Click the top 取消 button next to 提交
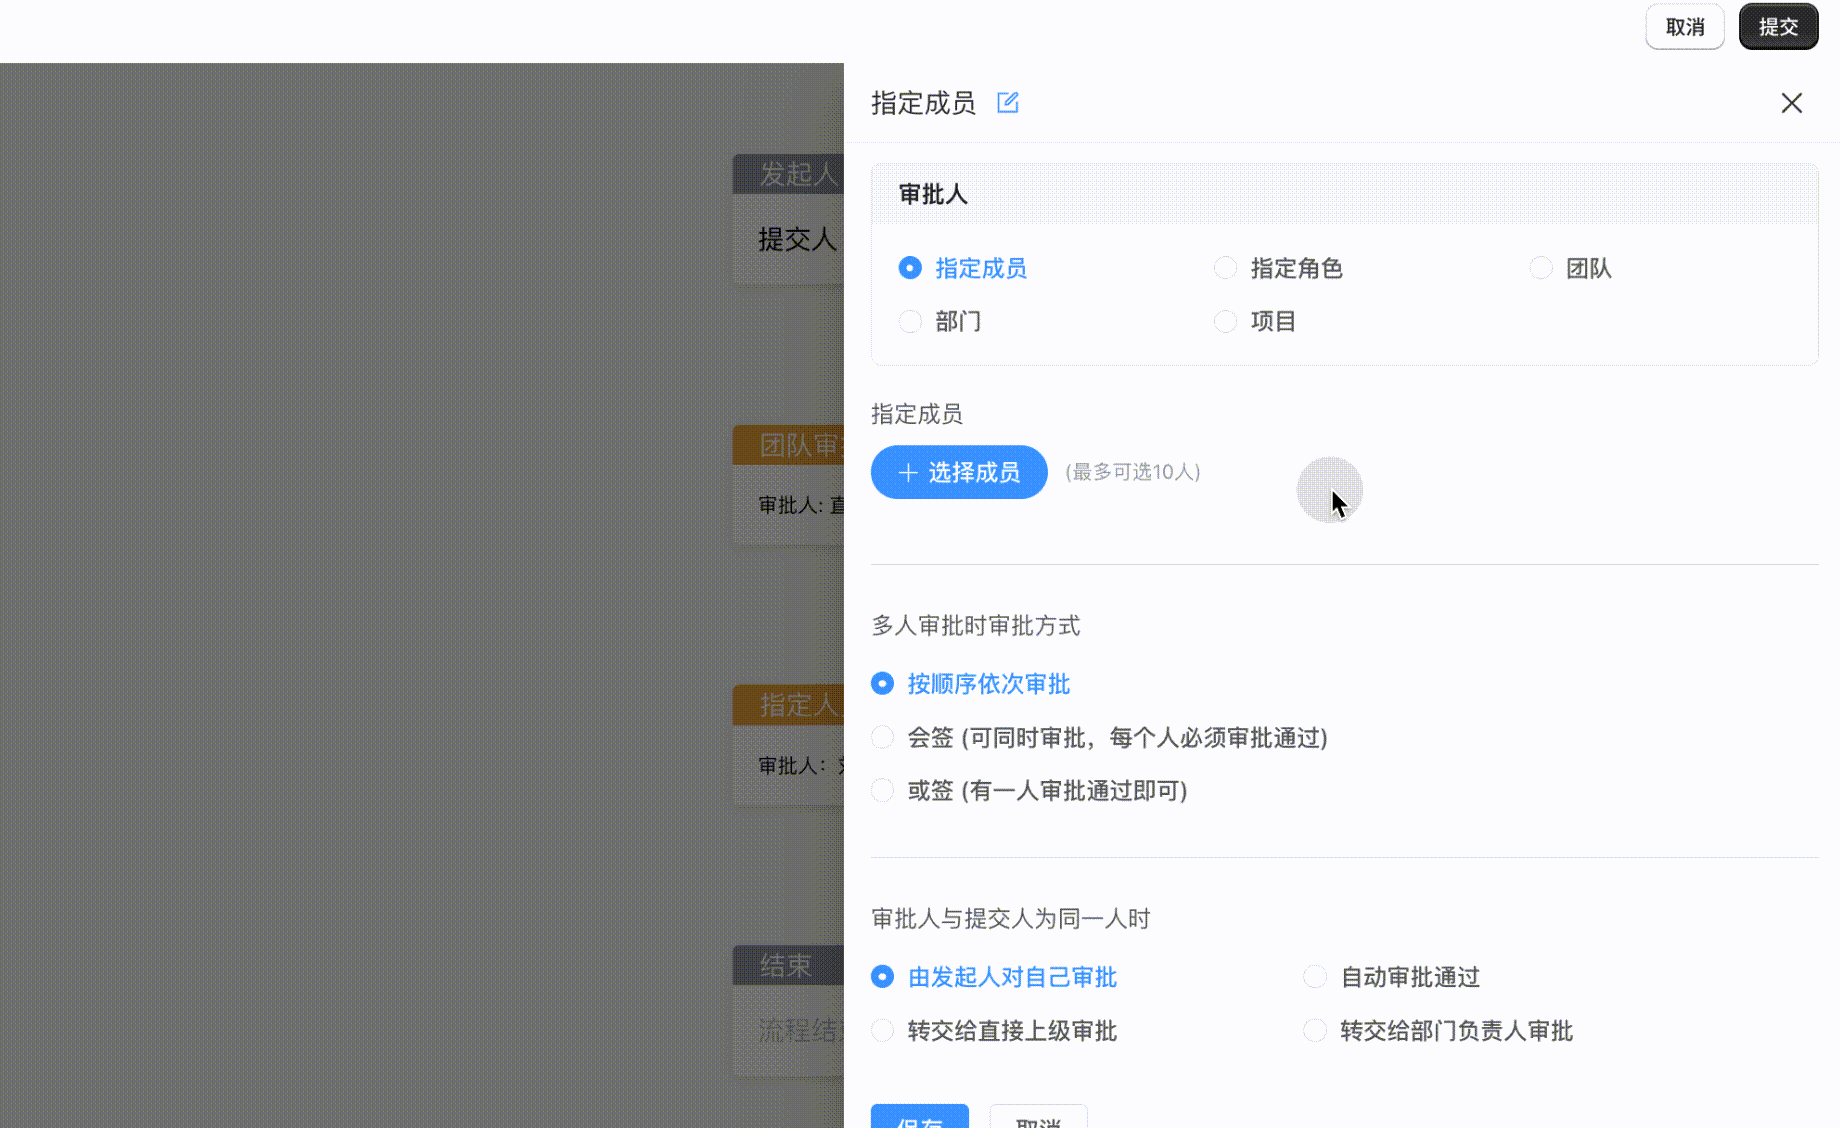1840x1128 pixels. pyautogui.click(x=1684, y=27)
